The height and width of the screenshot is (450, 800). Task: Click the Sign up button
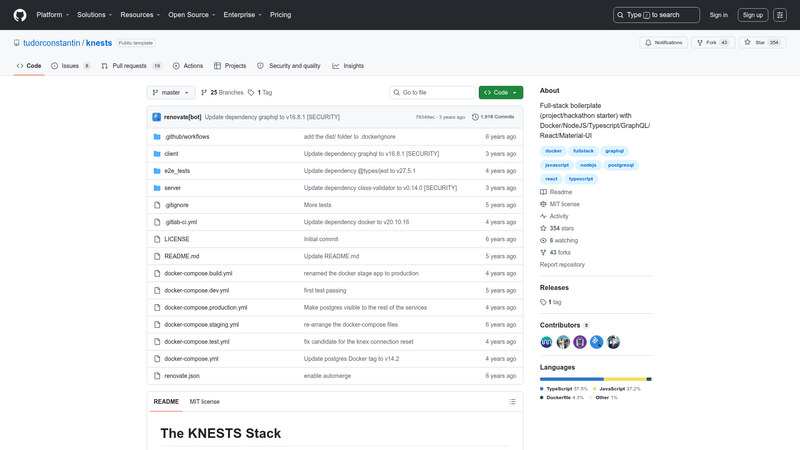click(753, 15)
